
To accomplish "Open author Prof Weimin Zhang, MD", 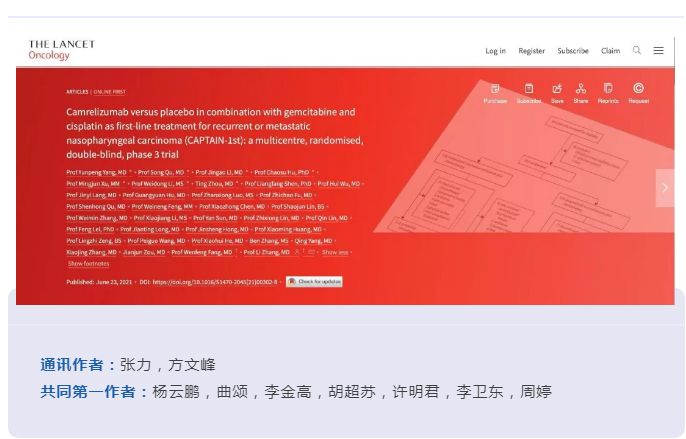I will click(x=97, y=218).
